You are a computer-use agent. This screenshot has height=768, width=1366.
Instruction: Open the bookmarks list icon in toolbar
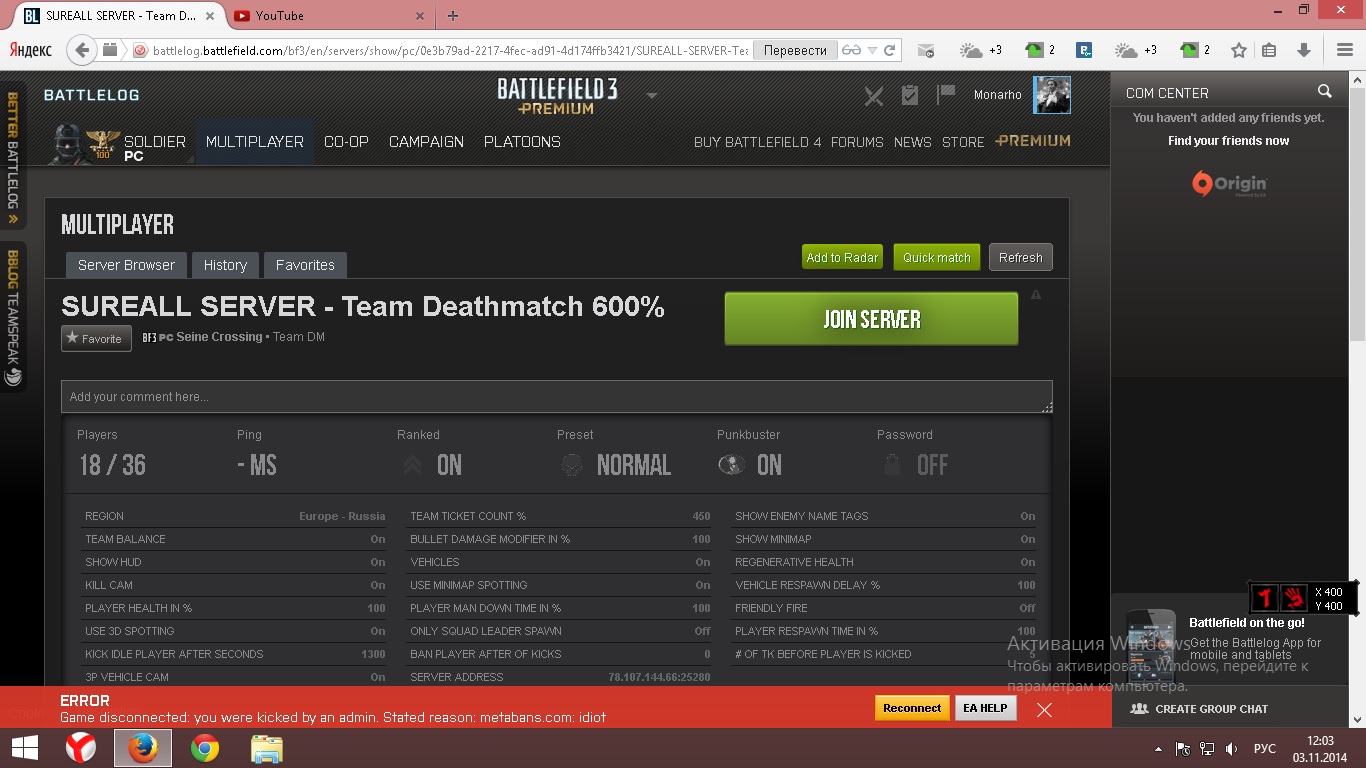(1269, 50)
